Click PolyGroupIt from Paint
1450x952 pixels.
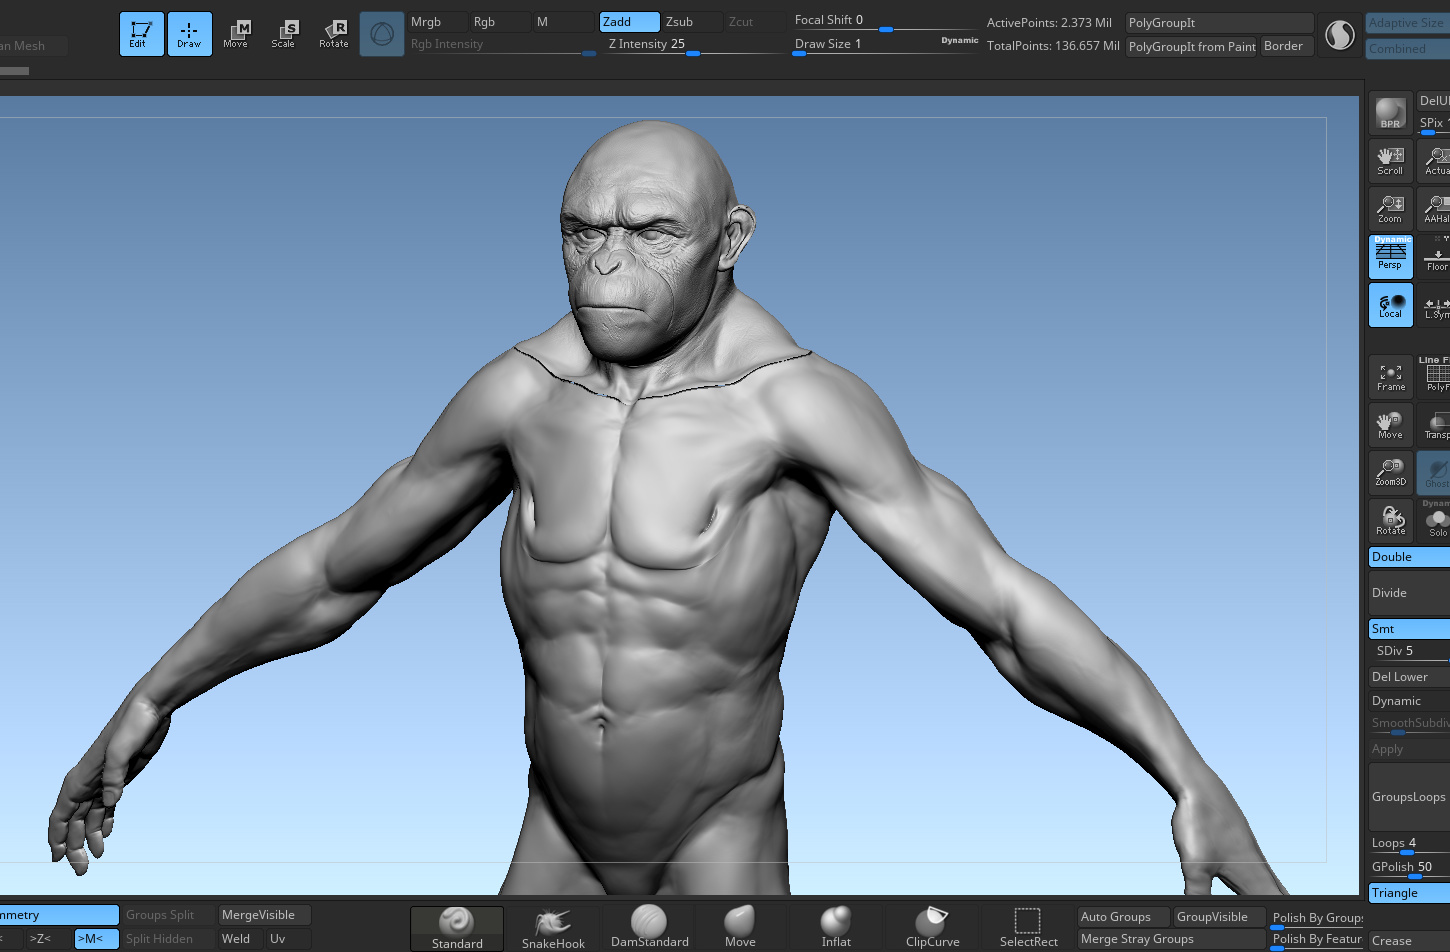1192,47
